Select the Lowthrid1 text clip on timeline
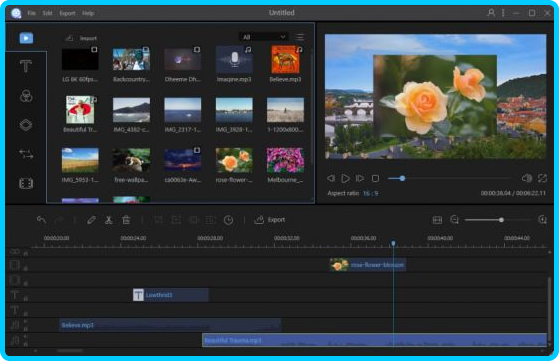The image size is (559, 361). [x=170, y=295]
